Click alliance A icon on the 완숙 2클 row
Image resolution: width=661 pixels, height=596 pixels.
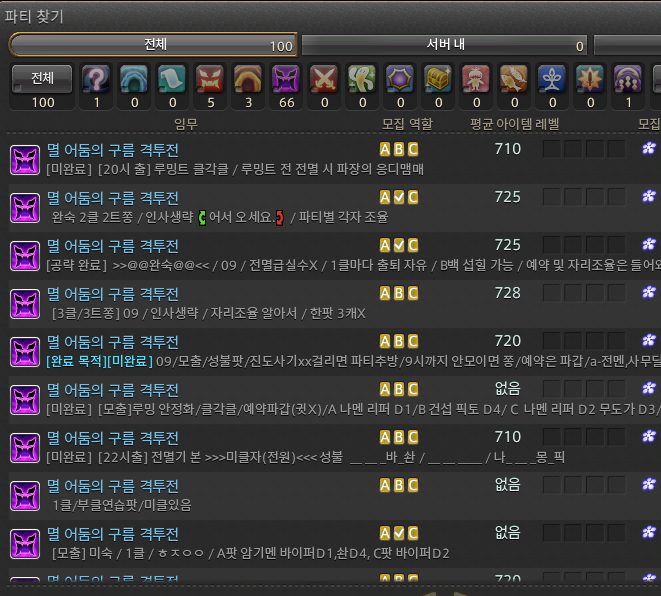[384, 197]
